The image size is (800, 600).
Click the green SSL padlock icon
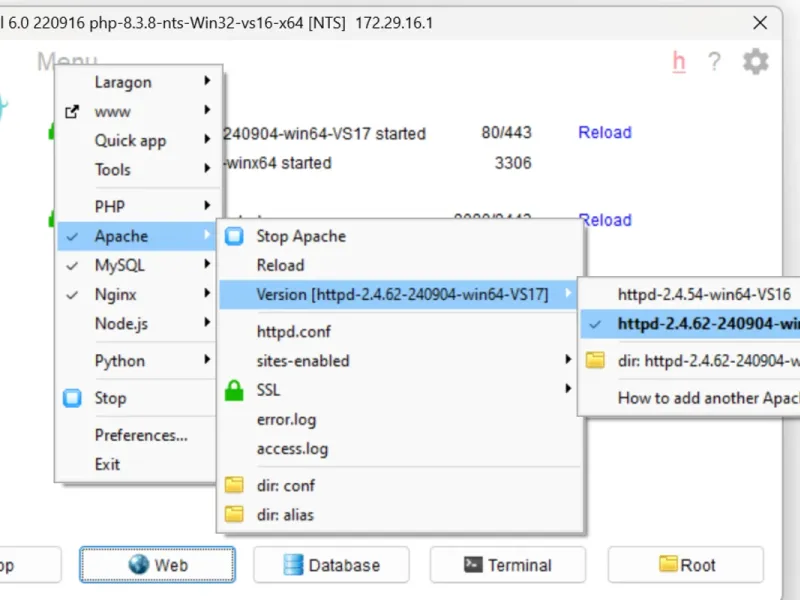pyautogui.click(x=234, y=390)
